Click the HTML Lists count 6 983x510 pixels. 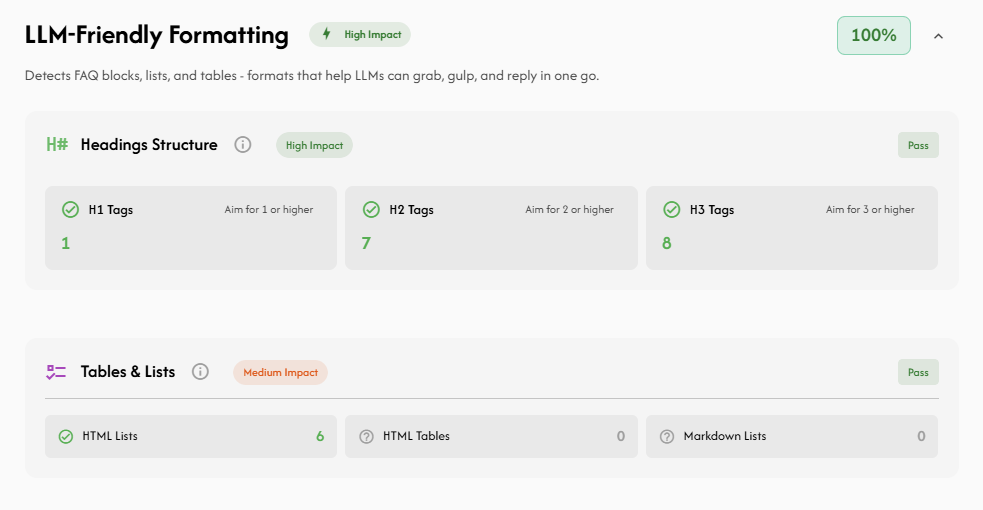pyautogui.click(x=320, y=436)
